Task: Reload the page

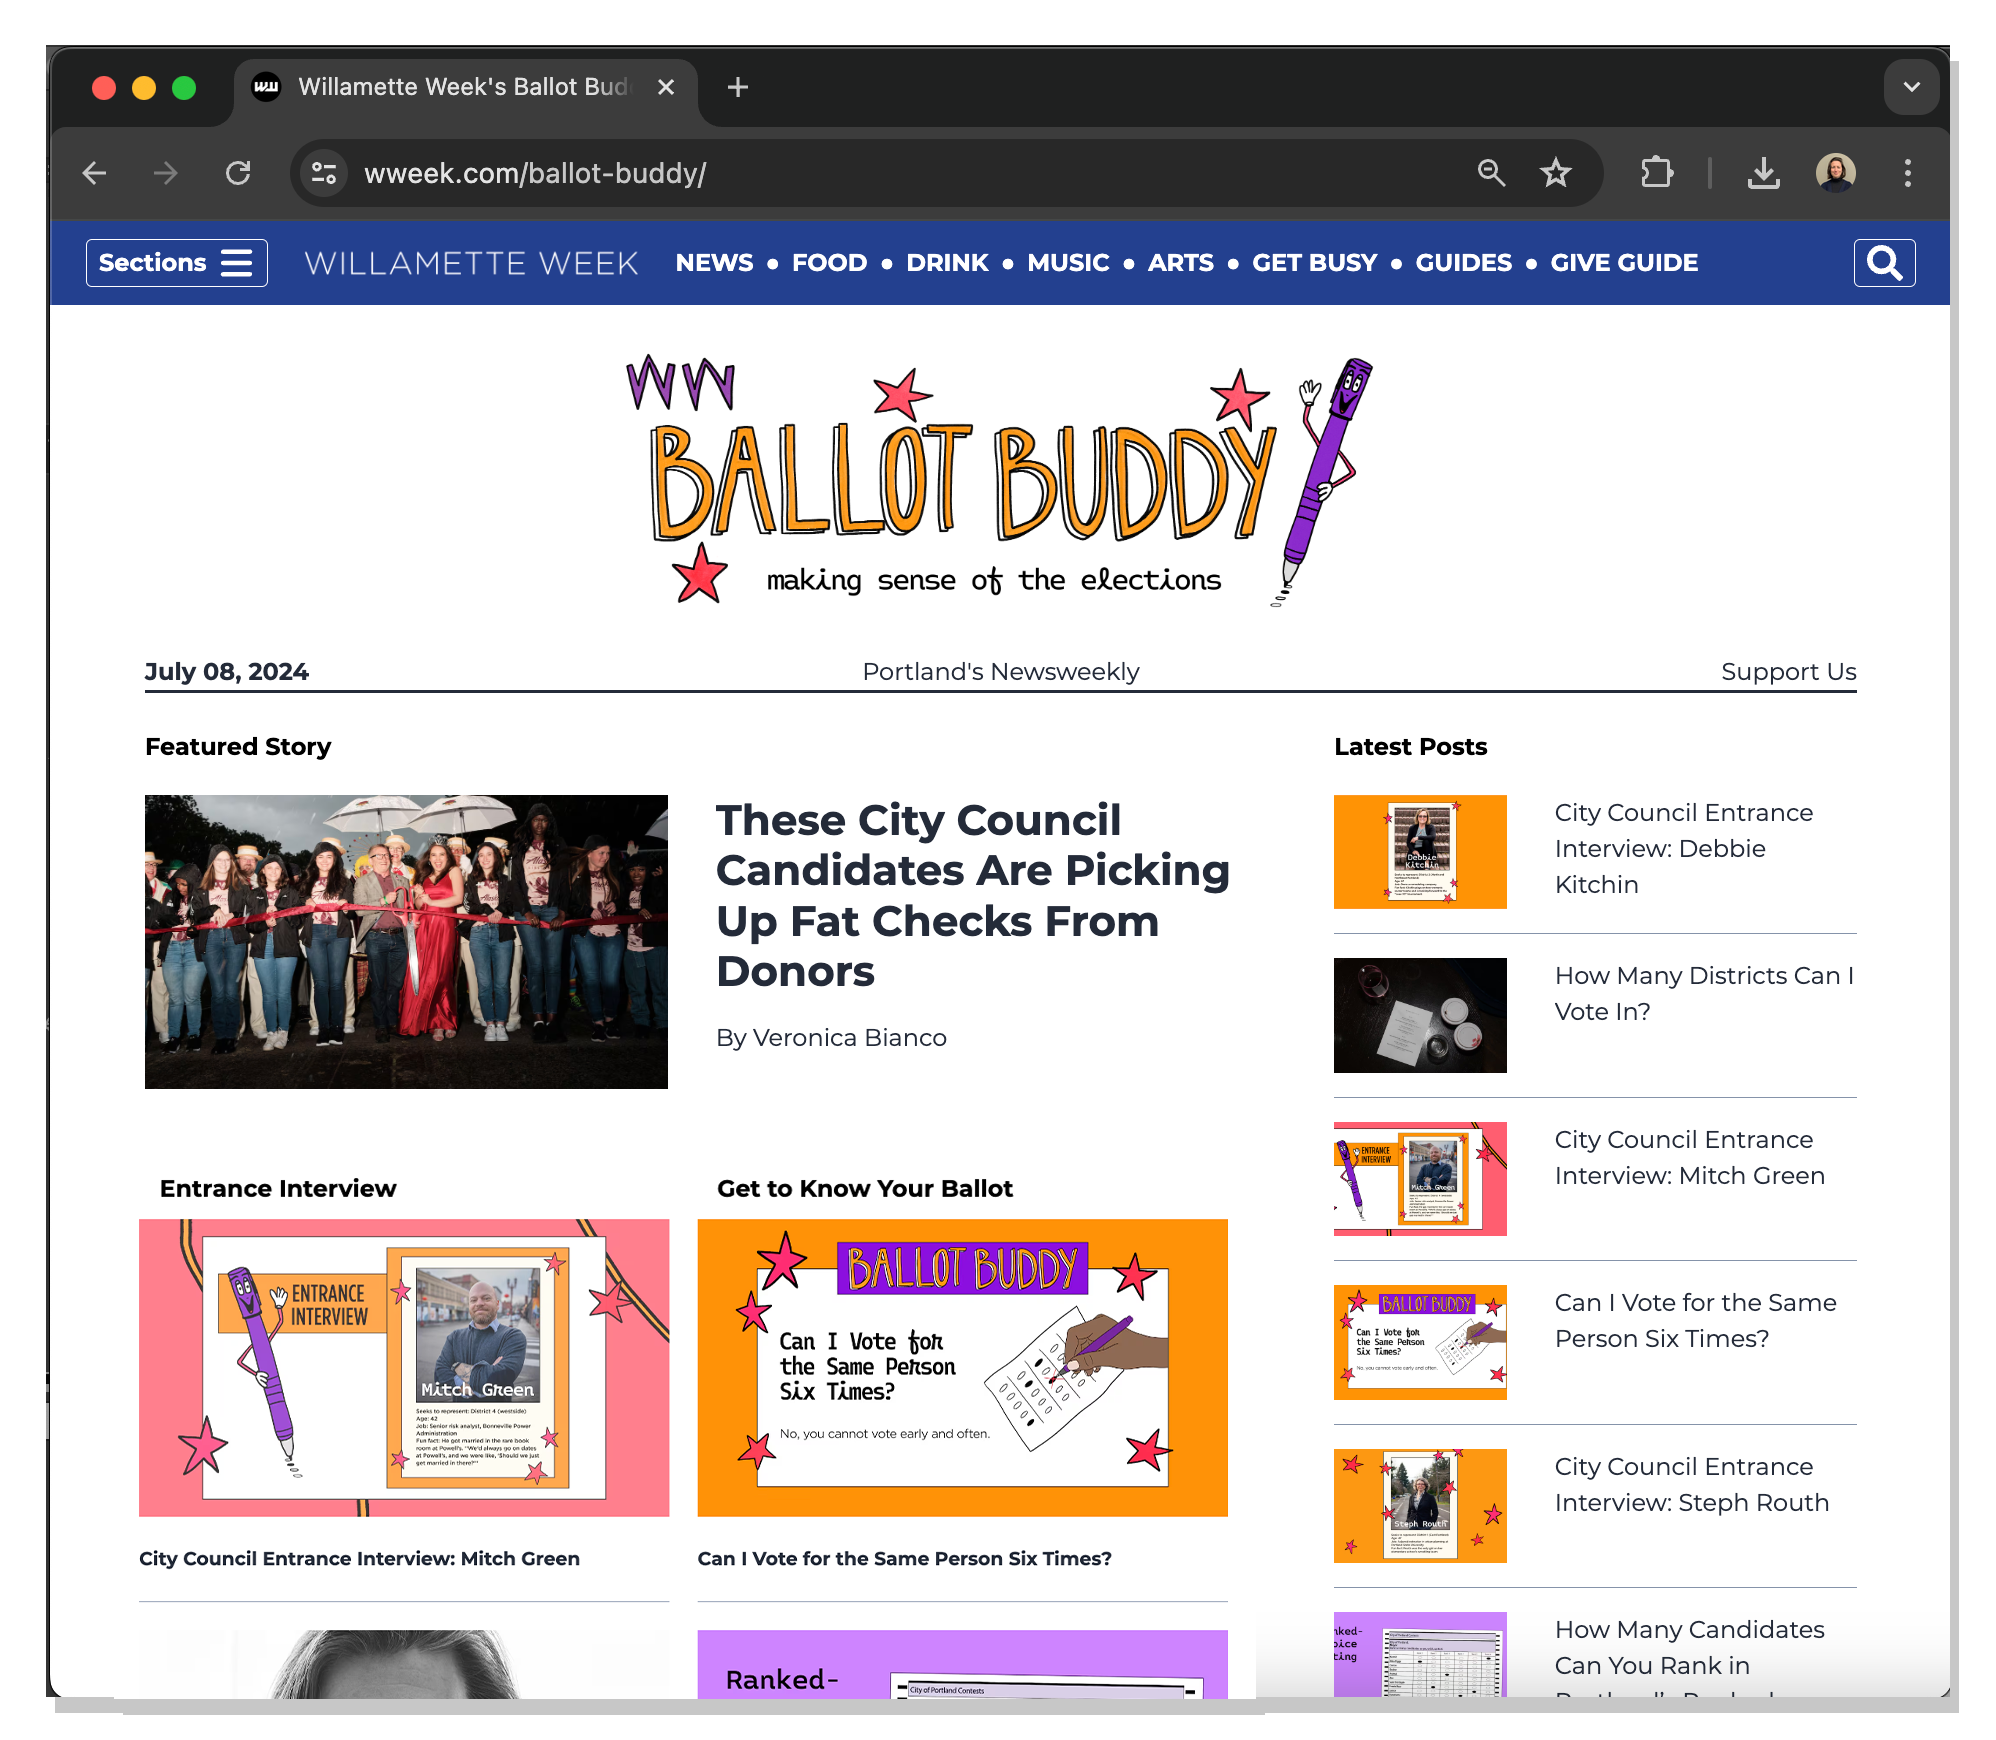Action: (238, 173)
